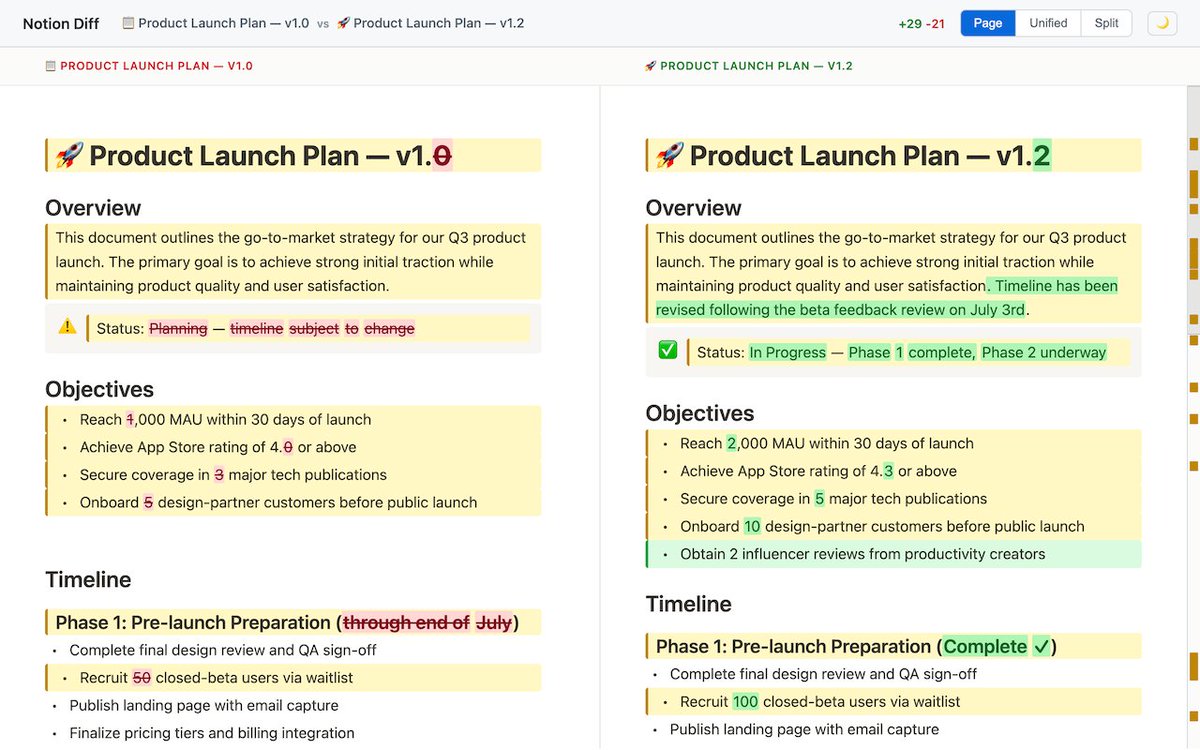Click the change minimap strip at the right edge
This screenshot has height=750, width=1200.
1193,416
